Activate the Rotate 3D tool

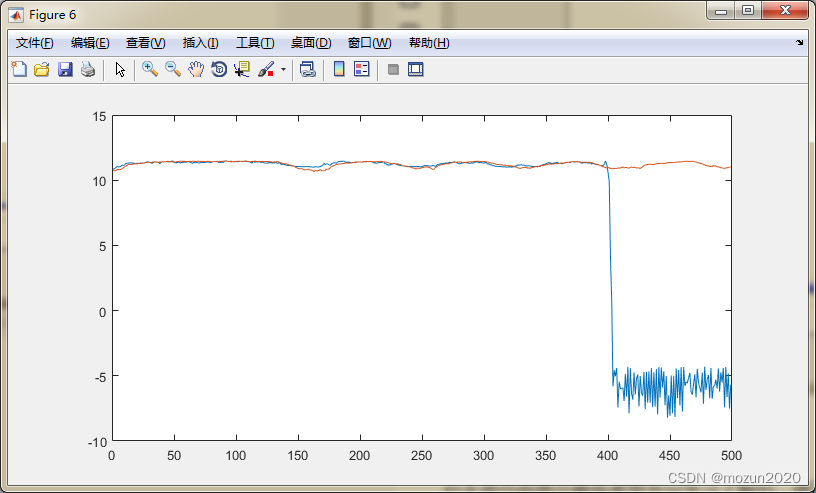coord(219,69)
